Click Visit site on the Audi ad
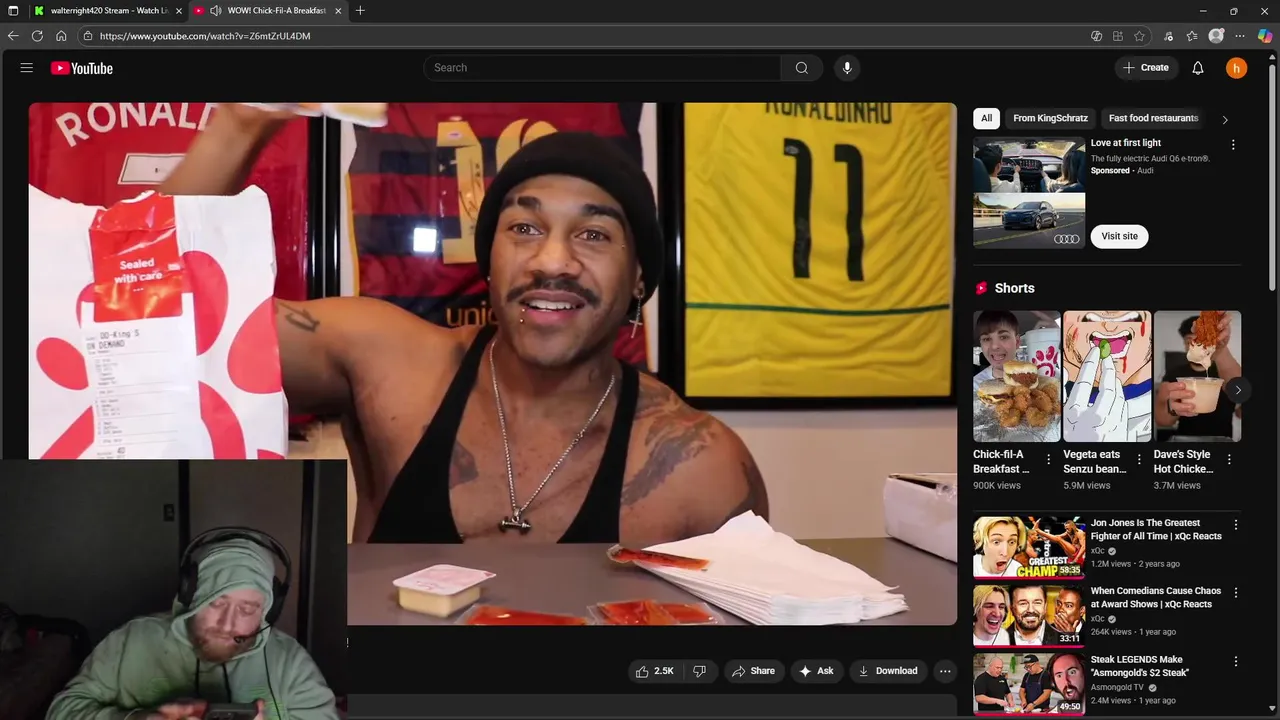Image resolution: width=1280 pixels, height=720 pixels. [1119, 236]
